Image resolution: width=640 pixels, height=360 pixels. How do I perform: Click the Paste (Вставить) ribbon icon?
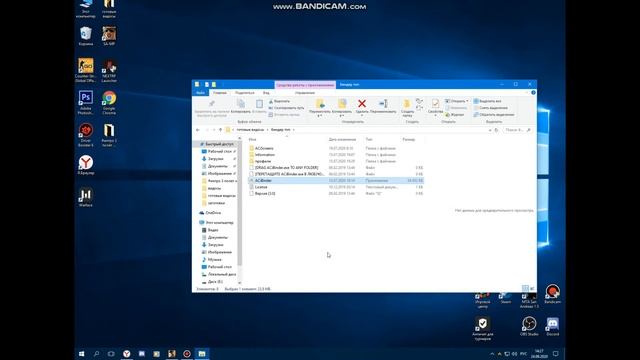pyautogui.click(x=259, y=104)
